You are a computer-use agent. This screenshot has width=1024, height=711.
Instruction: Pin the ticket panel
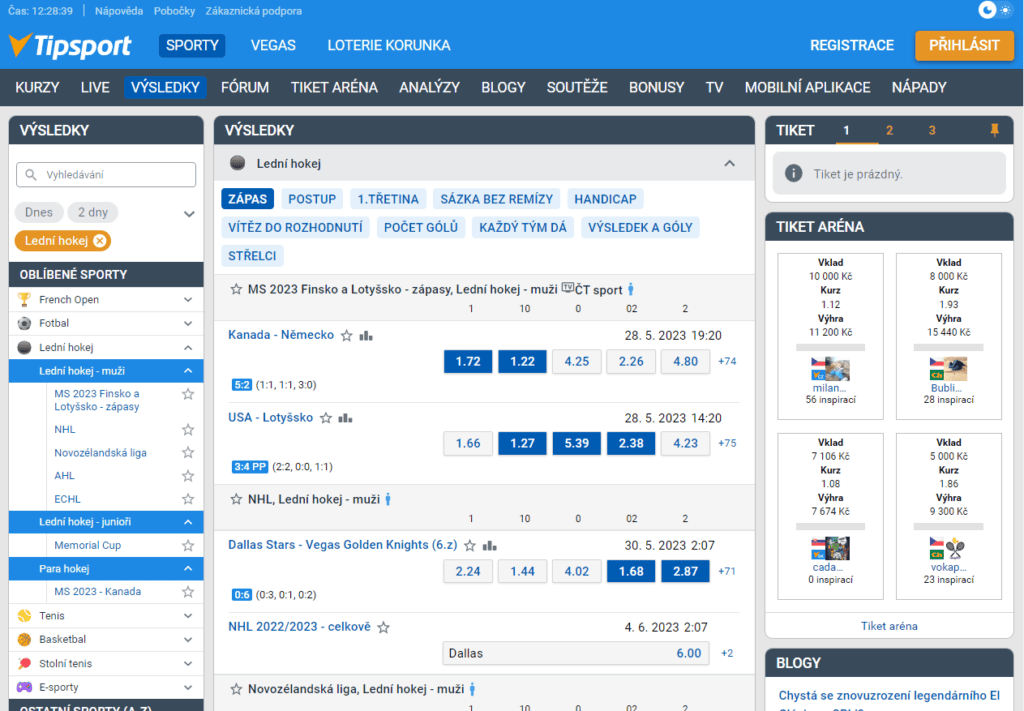tap(994, 130)
